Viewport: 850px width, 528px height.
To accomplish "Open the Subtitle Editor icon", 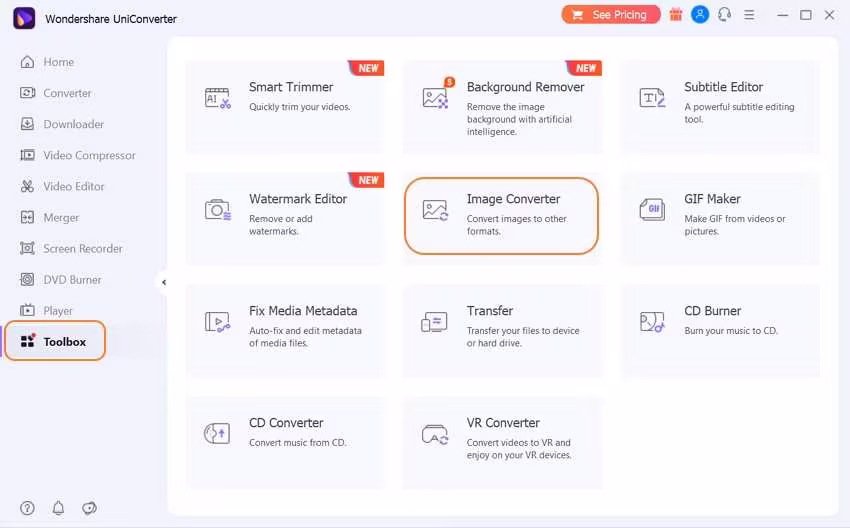I will point(652,98).
